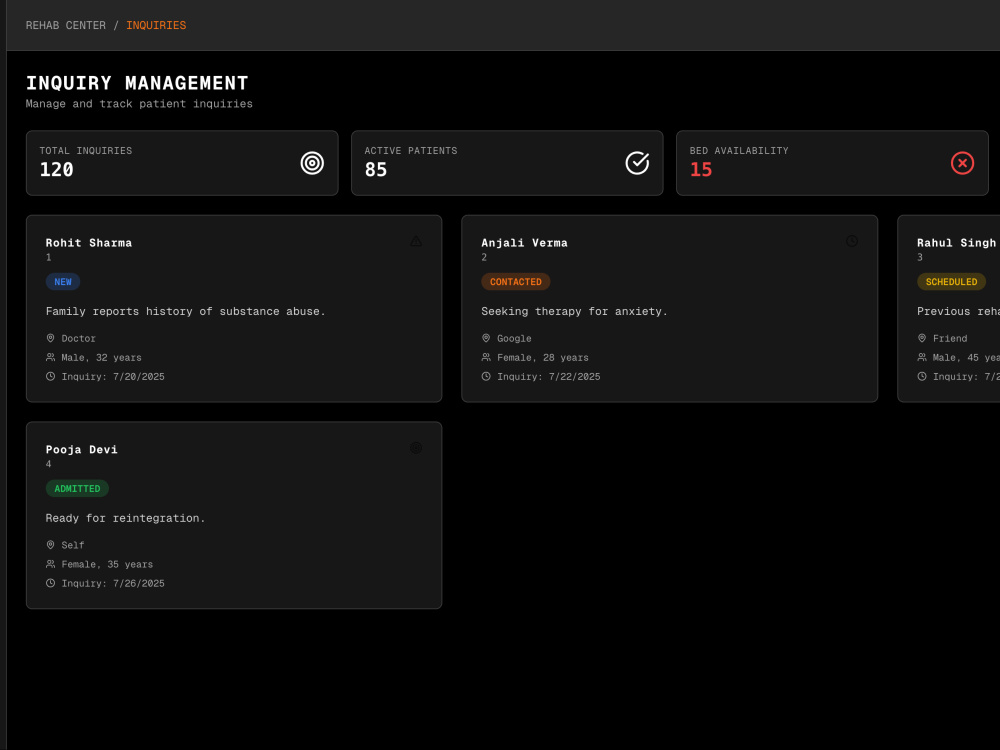This screenshot has height=750, width=1000.
Task: Open Rohit Sharma inquiry name
Action: pyautogui.click(x=89, y=243)
